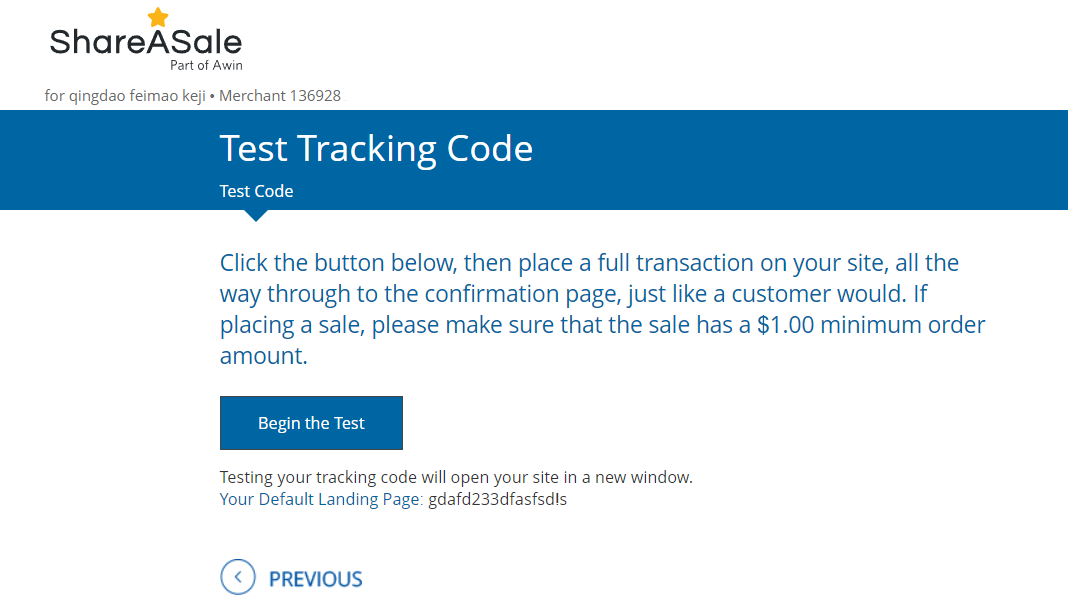The height and width of the screenshot is (616, 1068).
Task: Click the ShareASale logo wordmark
Action: coord(146,42)
